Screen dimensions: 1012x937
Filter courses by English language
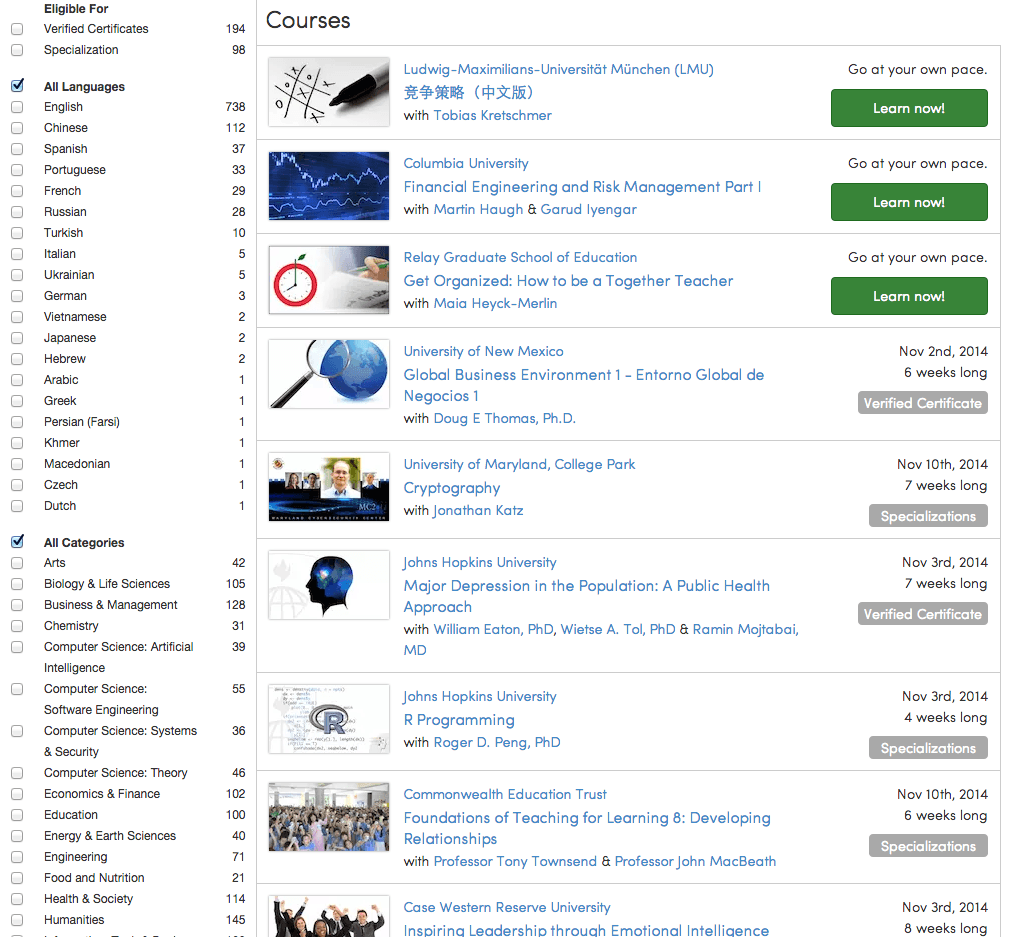tap(17, 106)
